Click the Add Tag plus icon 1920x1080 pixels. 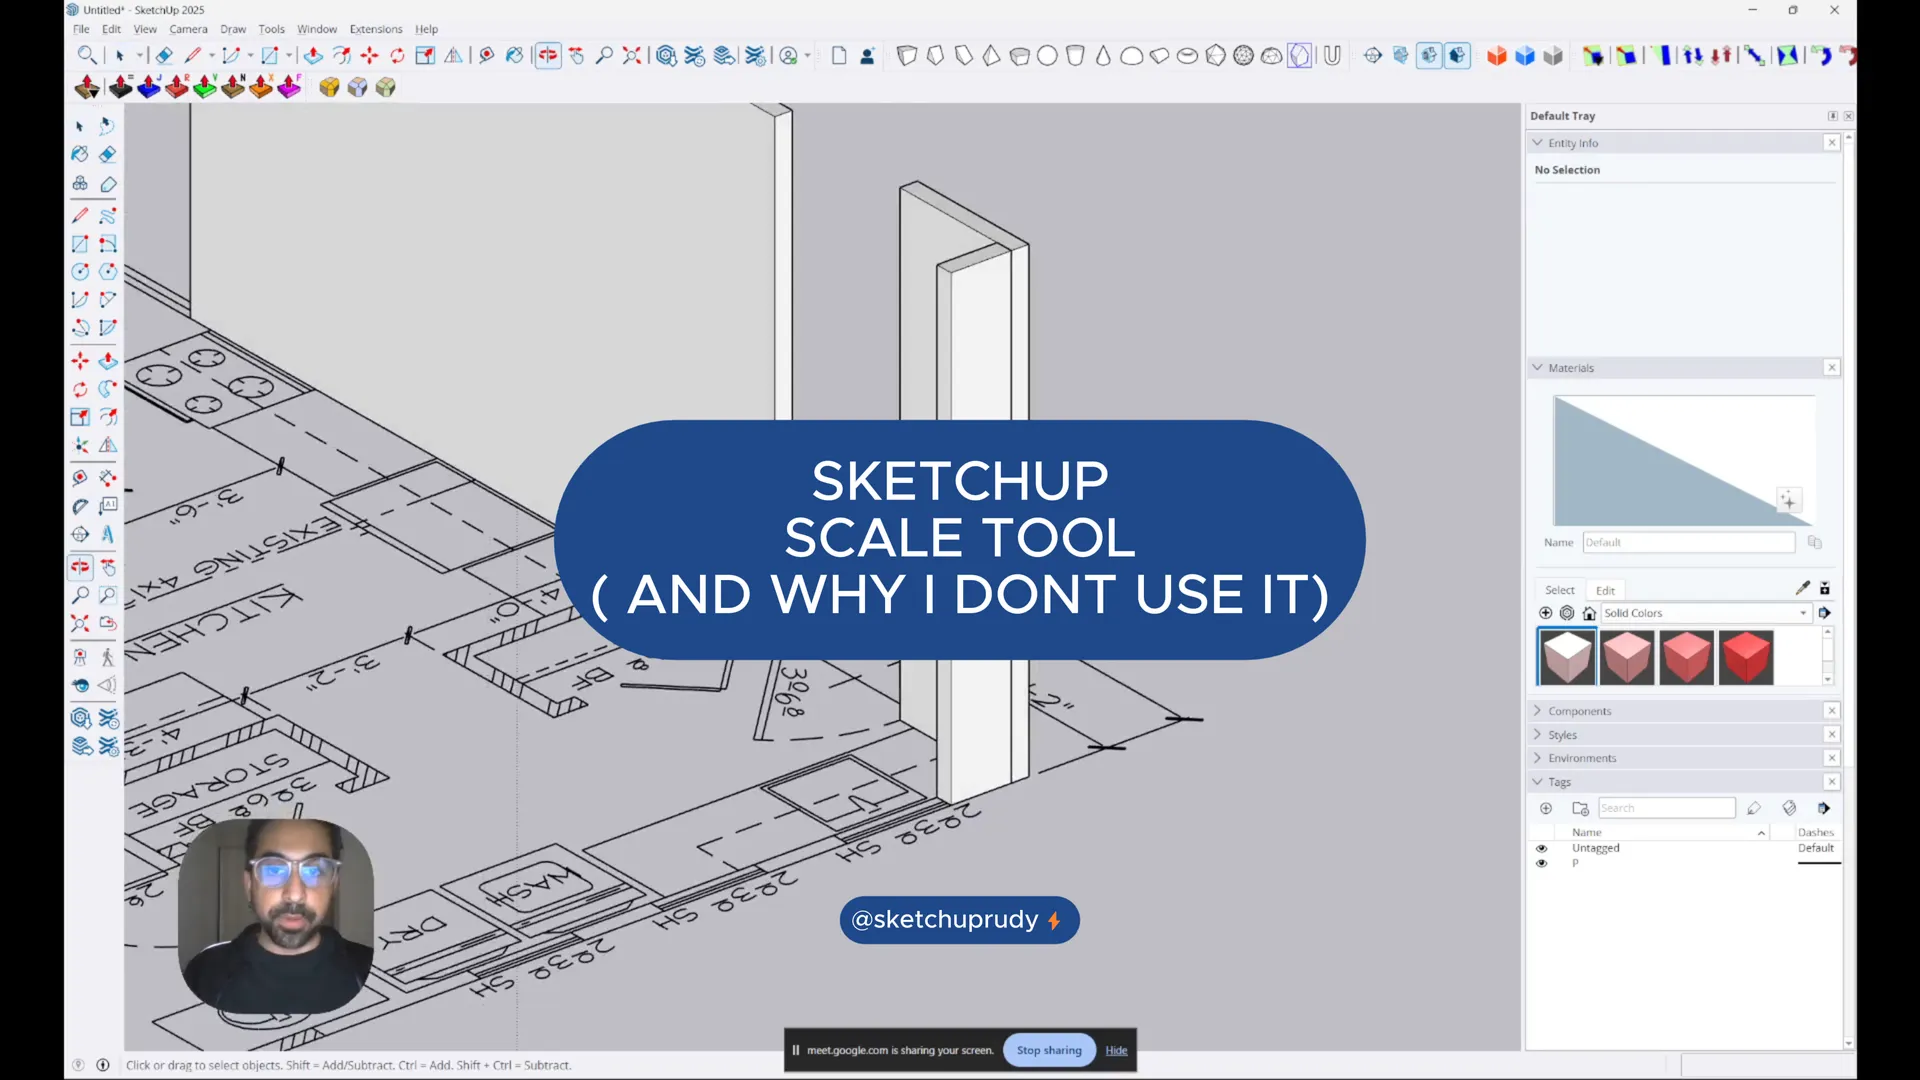(x=1546, y=808)
